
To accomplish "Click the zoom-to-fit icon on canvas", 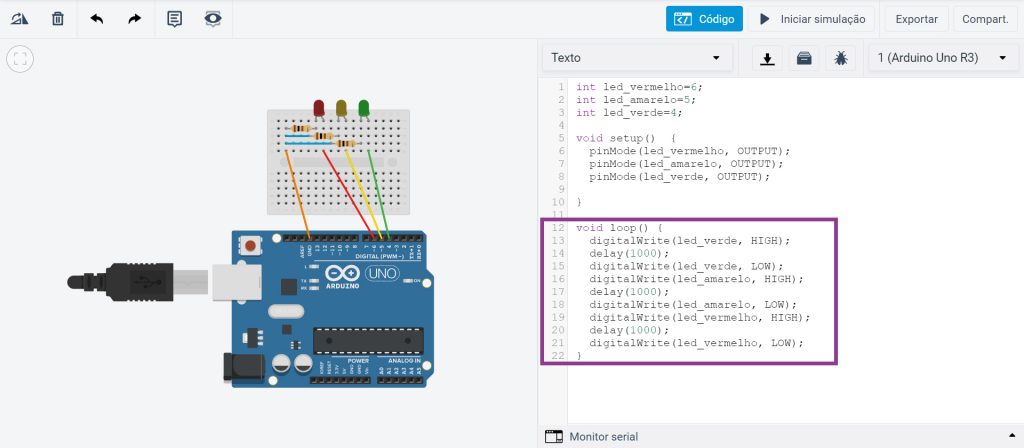I will click(x=20, y=59).
